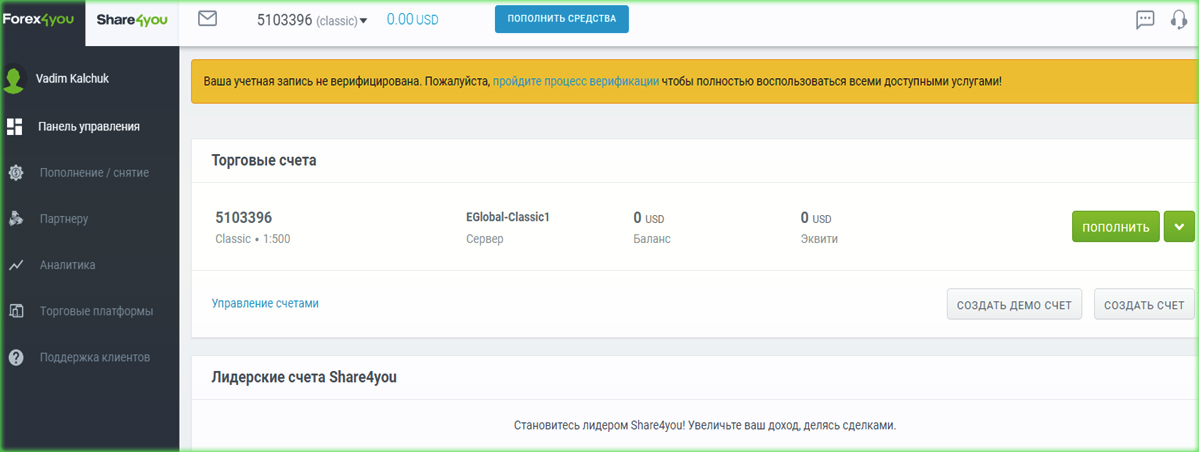Click the Пополнение / снятие gear icon
Viewport: 1199px width, 452px height.
(15, 173)
